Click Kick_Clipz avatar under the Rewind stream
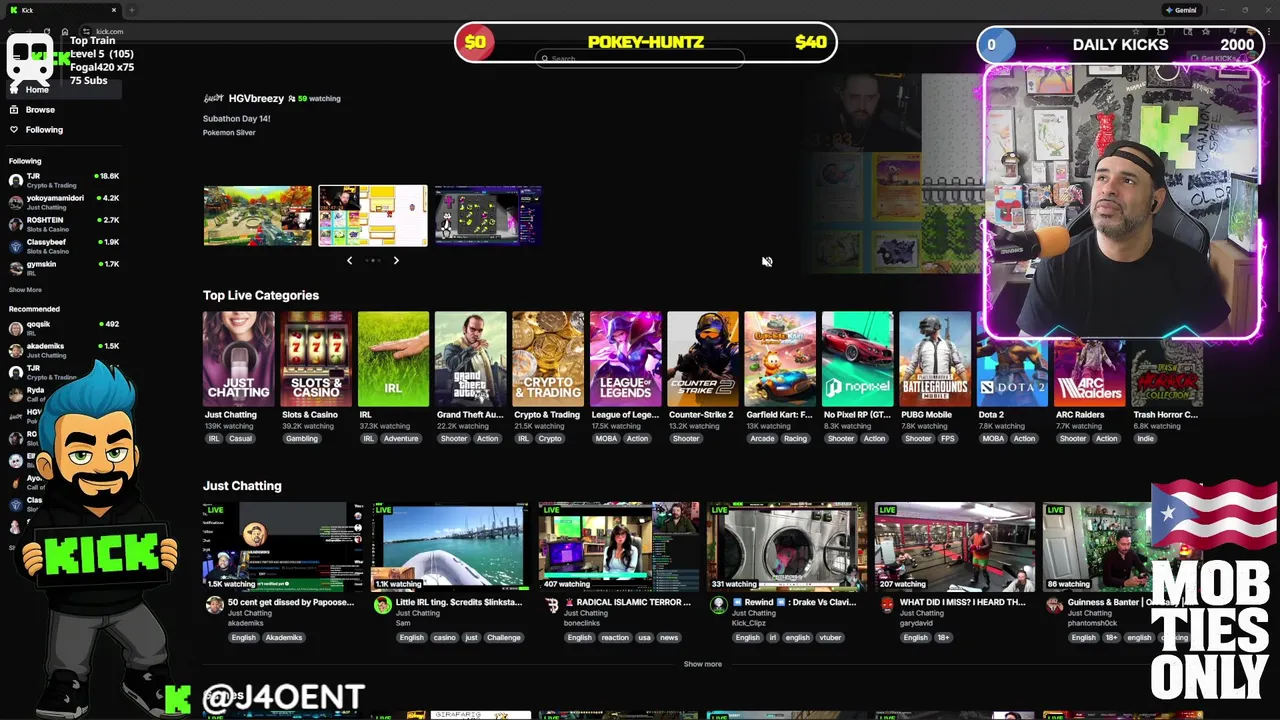Screen dimensions: 1280x720 718,605
